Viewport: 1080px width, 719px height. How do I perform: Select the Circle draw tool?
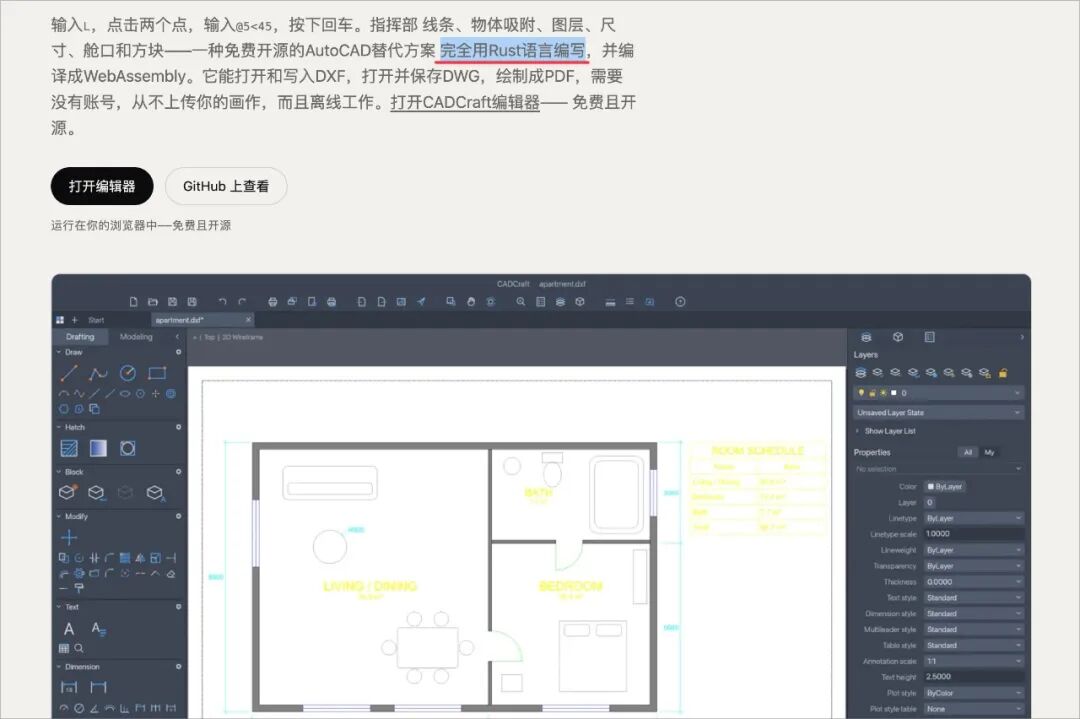(x=127, y=373)
